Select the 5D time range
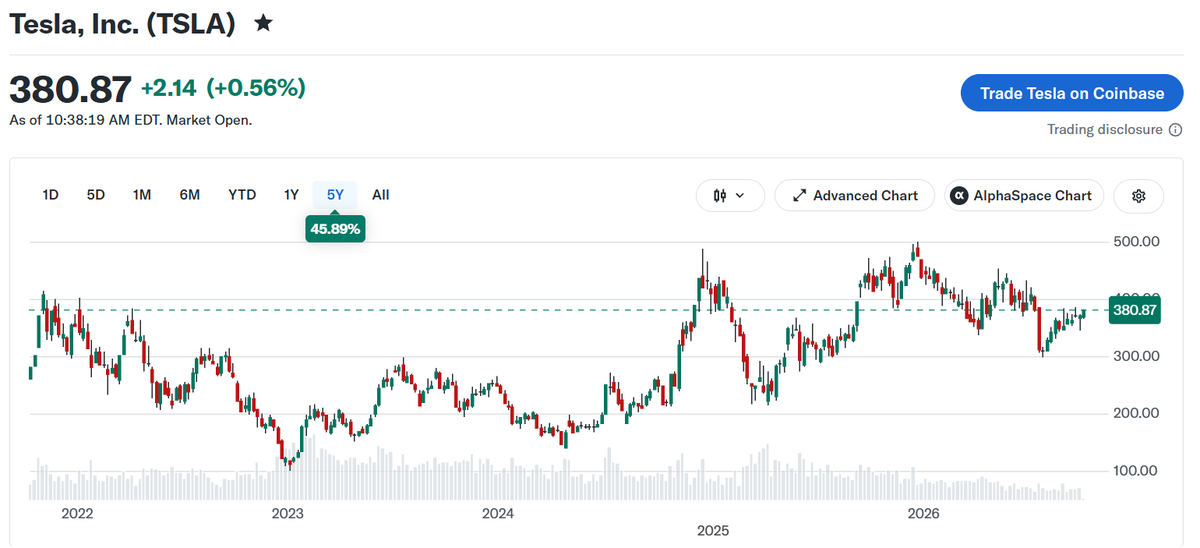Viewport: 1200px width, 548px height. [x=96, y=195]
